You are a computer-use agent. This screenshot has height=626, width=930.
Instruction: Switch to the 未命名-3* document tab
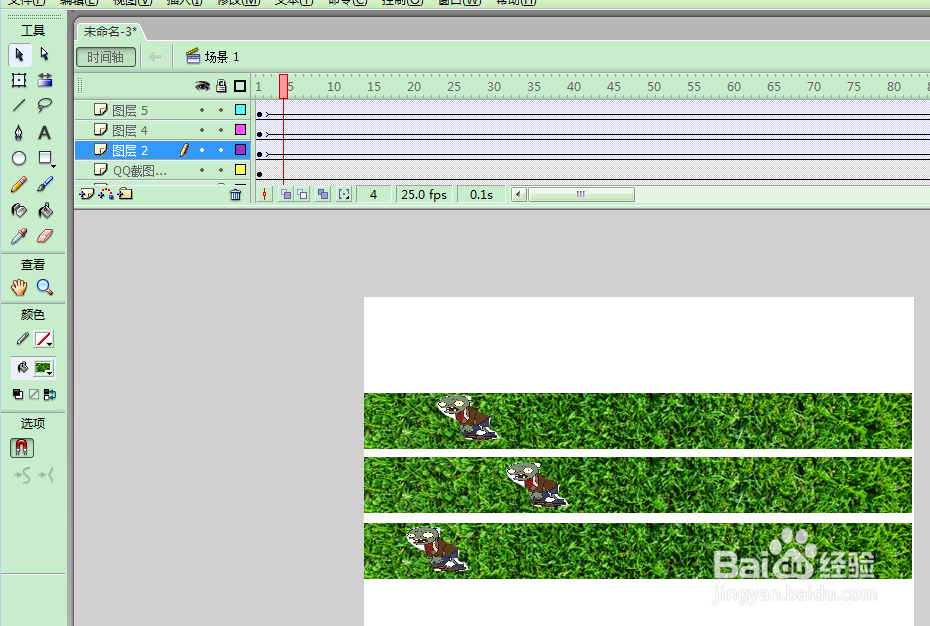110,31
